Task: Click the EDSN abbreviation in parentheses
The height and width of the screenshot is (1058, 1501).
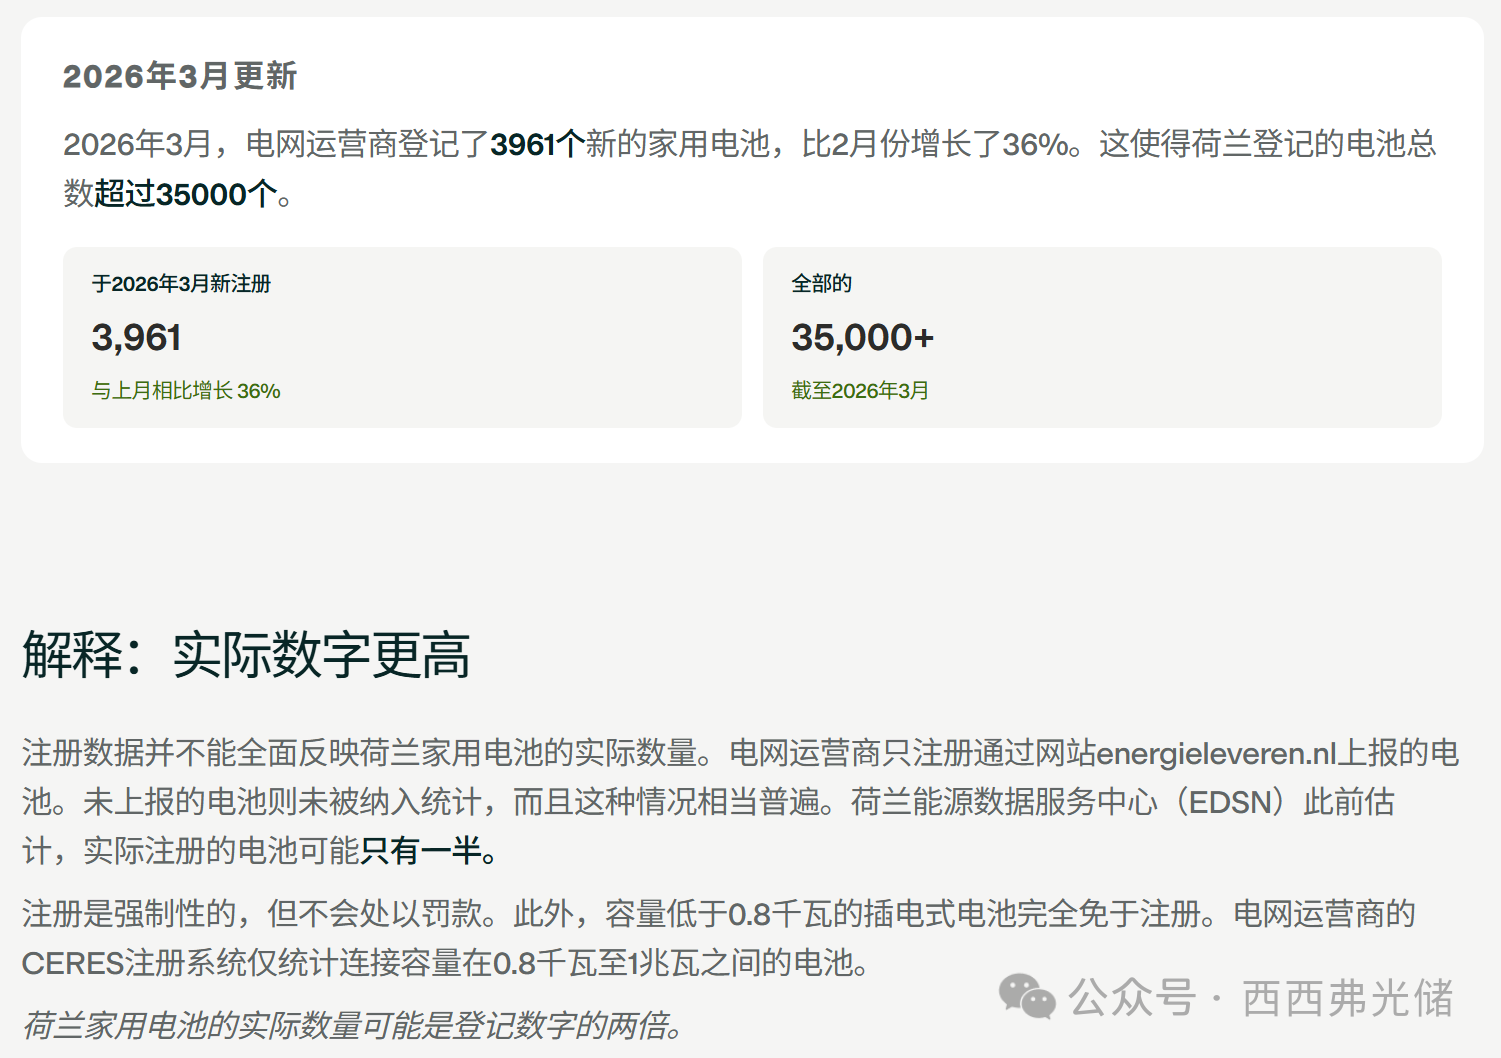Action: click(x=1229, y=802)
